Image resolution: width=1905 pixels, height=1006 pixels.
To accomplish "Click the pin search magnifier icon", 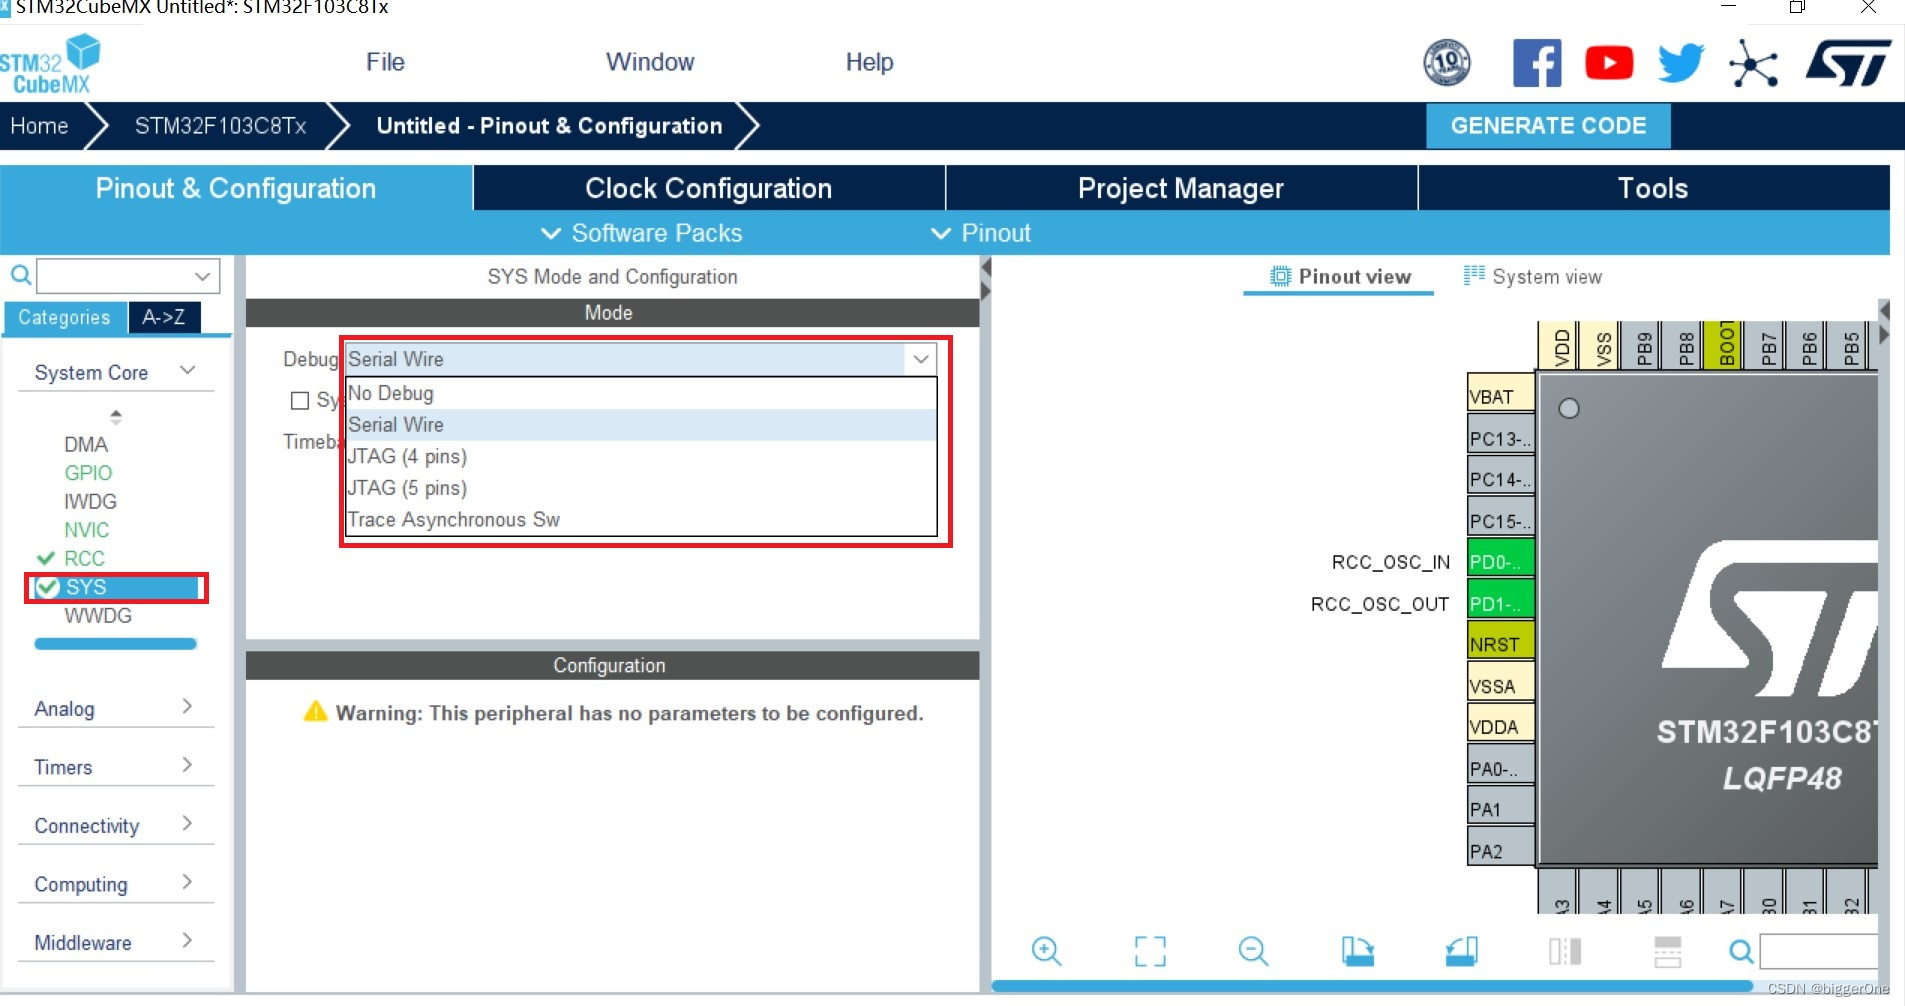I will 1741,951.
